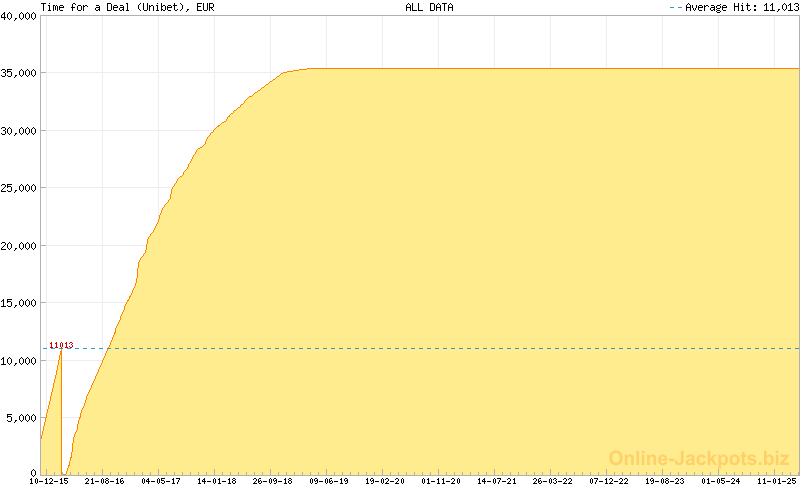
Task: Click the 04-05-17 date label
Action: point(161,481)
